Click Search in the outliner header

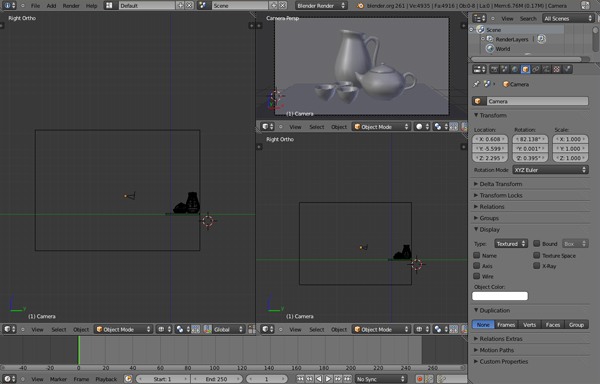(x=528, y=18)
